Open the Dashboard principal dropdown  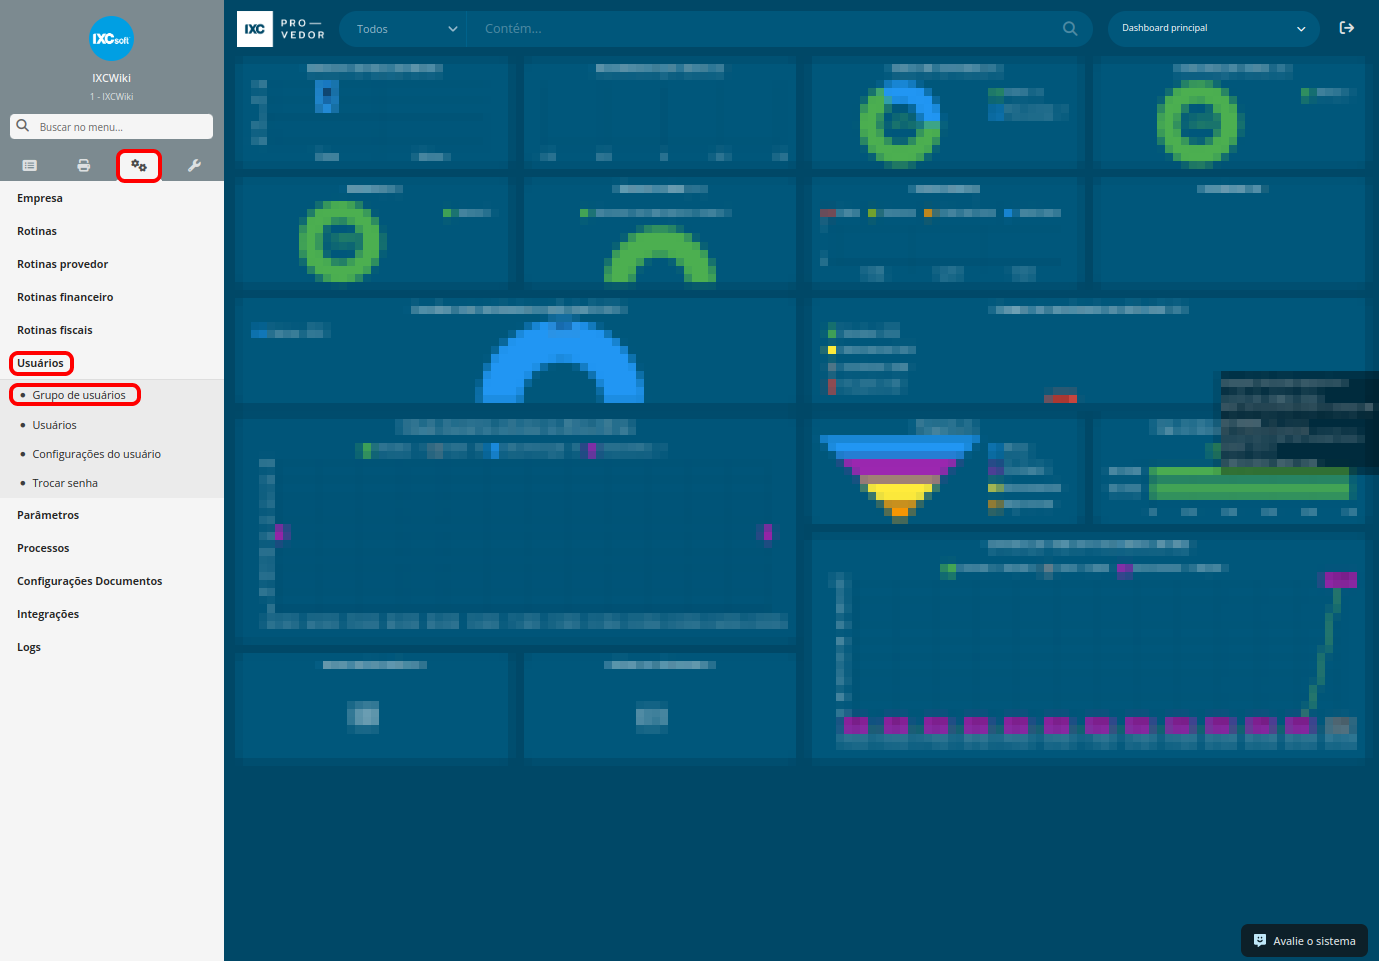coord(1213,28)
